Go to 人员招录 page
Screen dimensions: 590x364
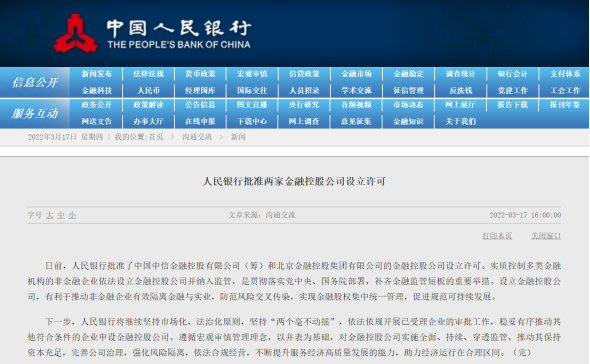[x=304, y=90]
